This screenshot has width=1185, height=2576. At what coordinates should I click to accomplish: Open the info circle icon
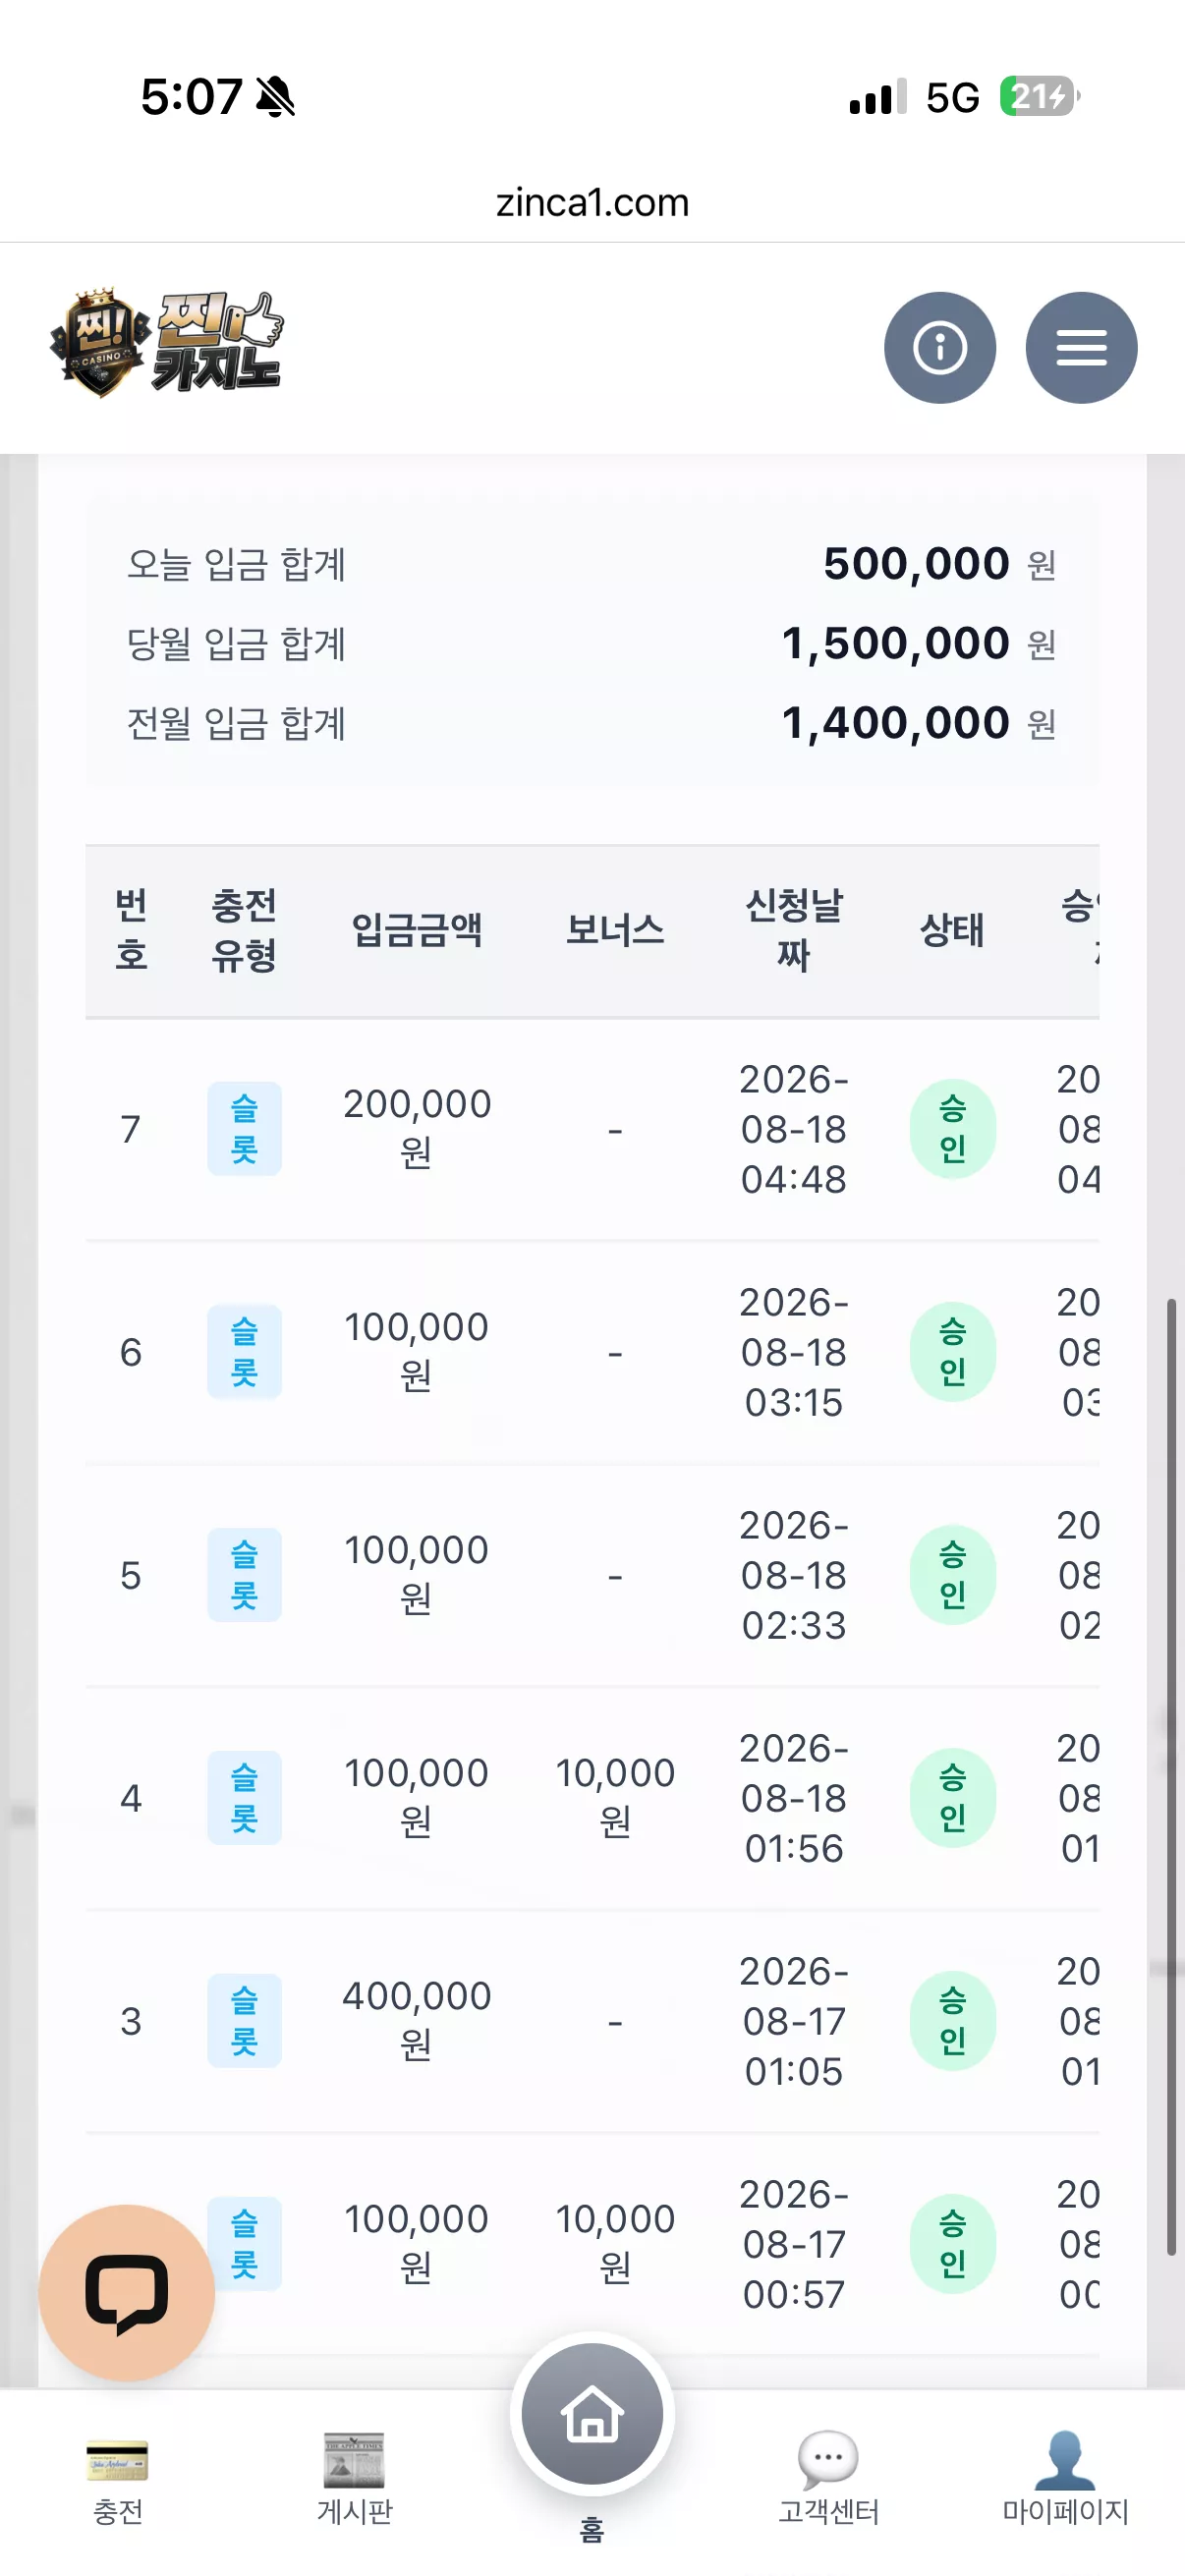coord(939,348)
